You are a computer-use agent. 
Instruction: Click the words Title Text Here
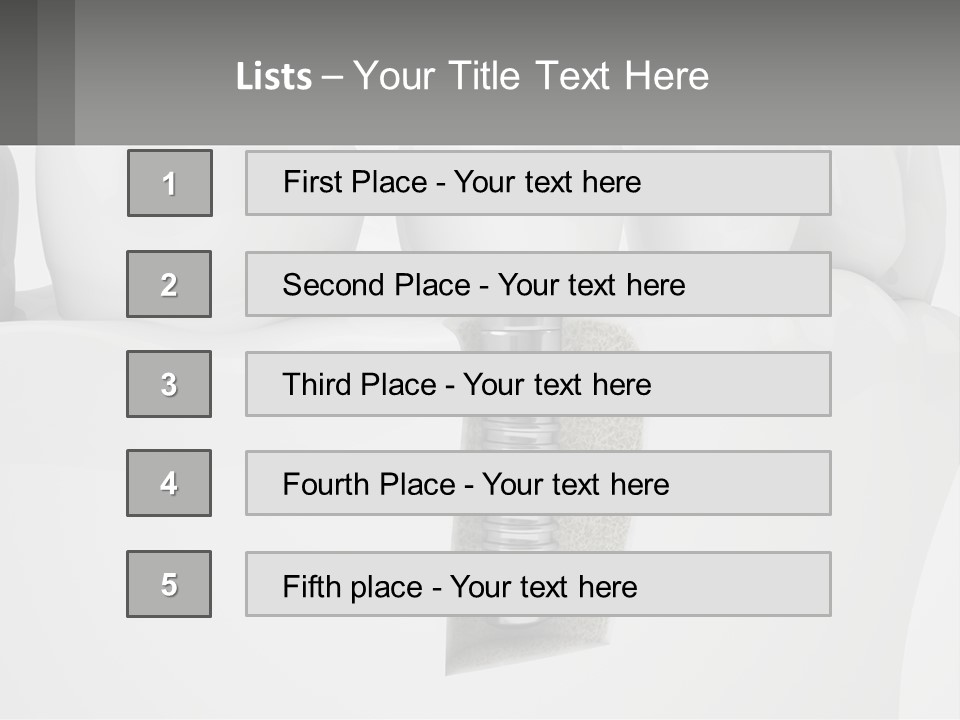[579, 76]
